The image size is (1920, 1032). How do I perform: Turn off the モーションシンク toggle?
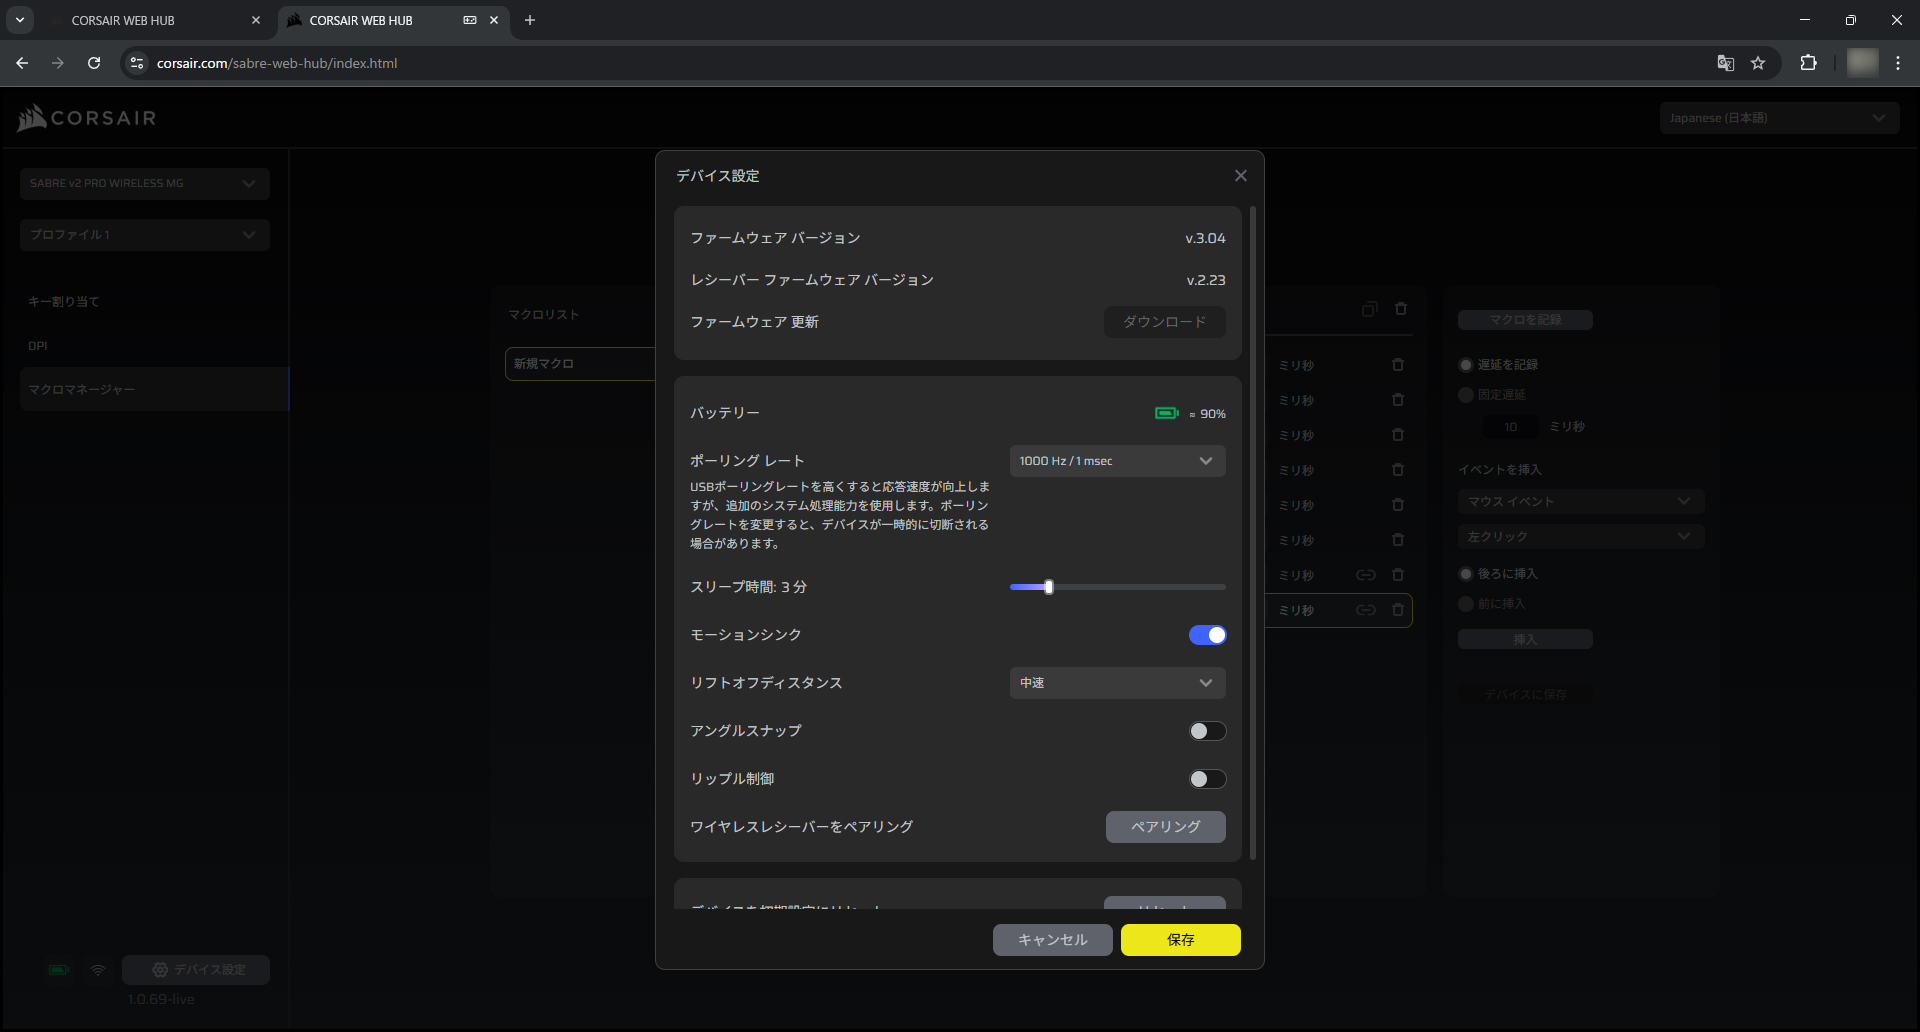(x=1207, y=635)
